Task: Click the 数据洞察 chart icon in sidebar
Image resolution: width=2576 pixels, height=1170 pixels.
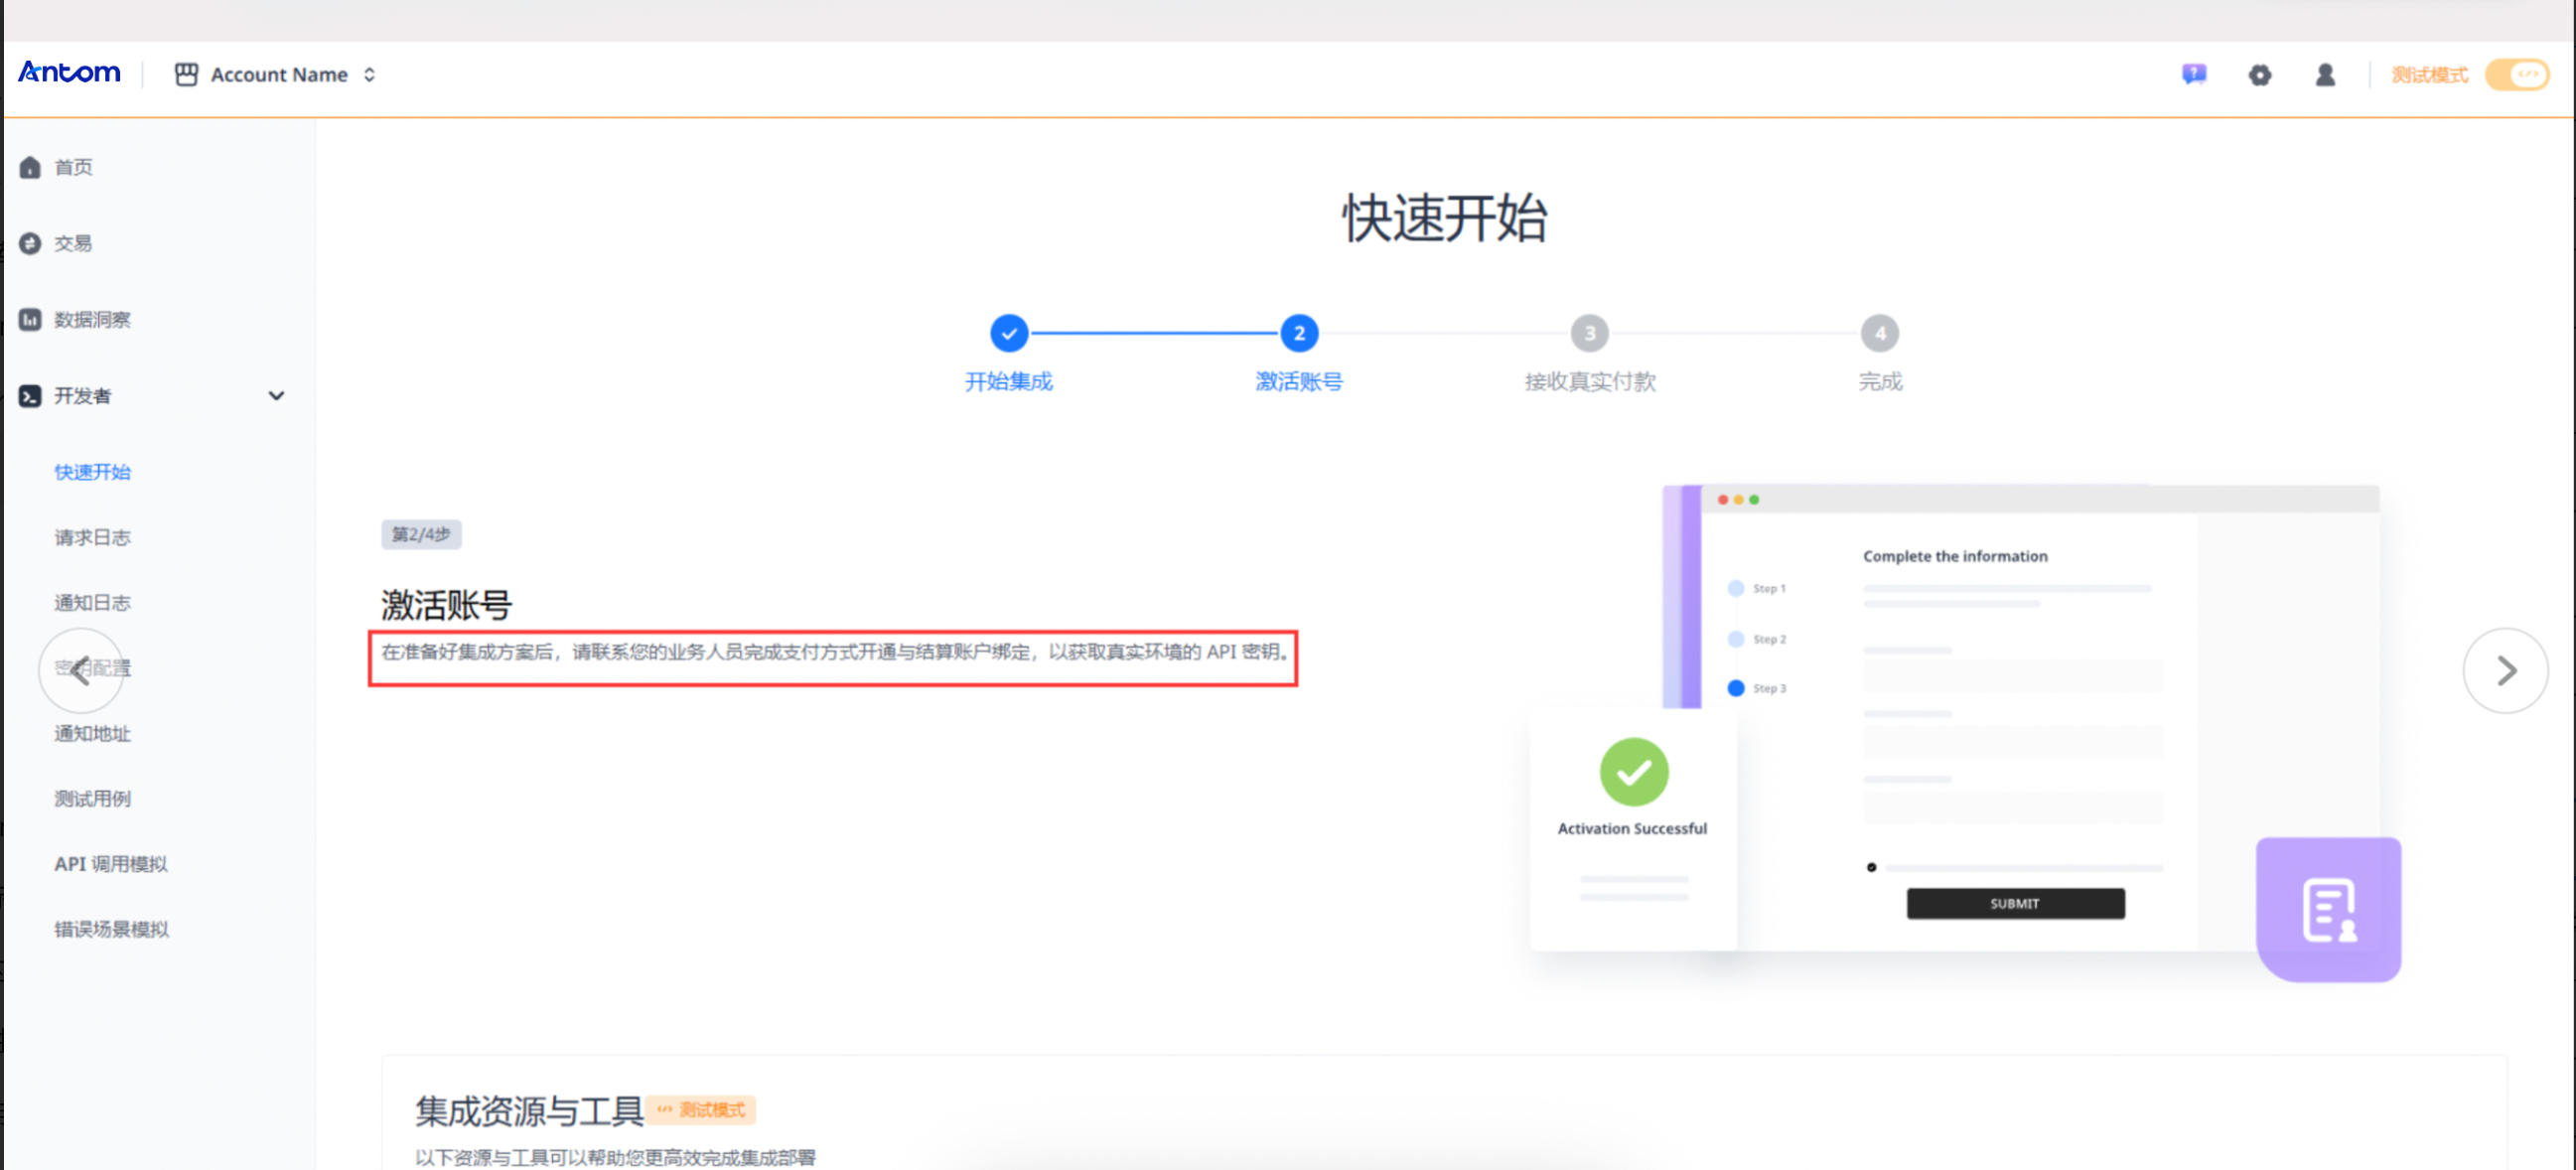Action: (30, 319)
